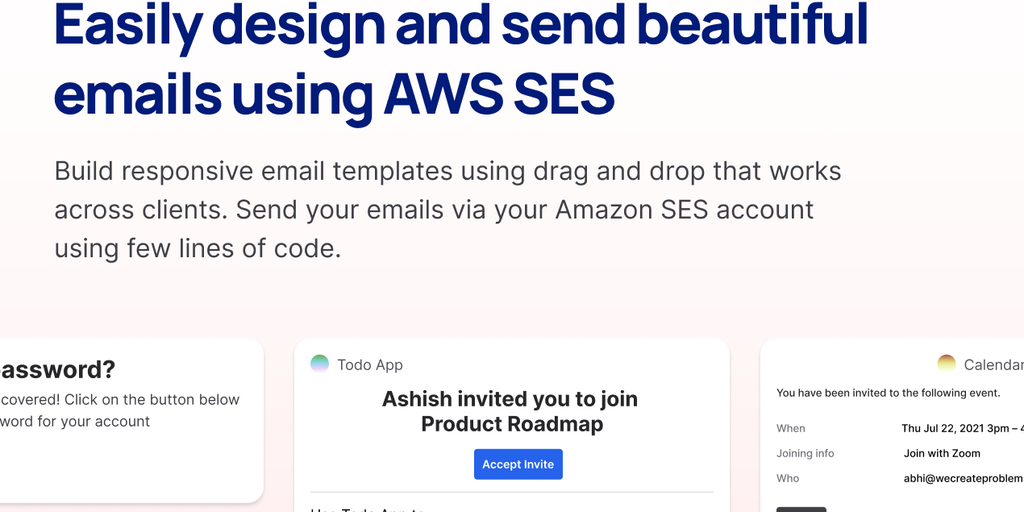Click the 'When' field label

pyautogui.click(x=790, y=428)
